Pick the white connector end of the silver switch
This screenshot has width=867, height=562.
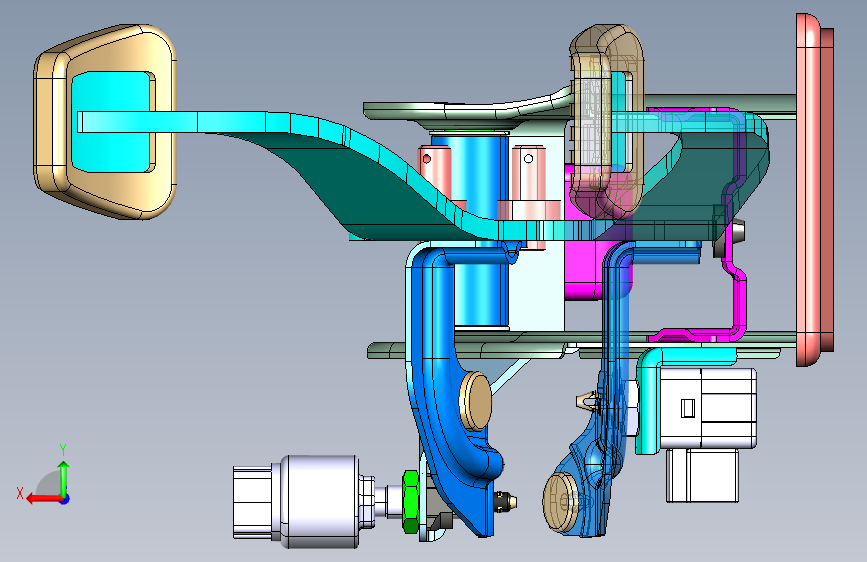tap(252, 502)
